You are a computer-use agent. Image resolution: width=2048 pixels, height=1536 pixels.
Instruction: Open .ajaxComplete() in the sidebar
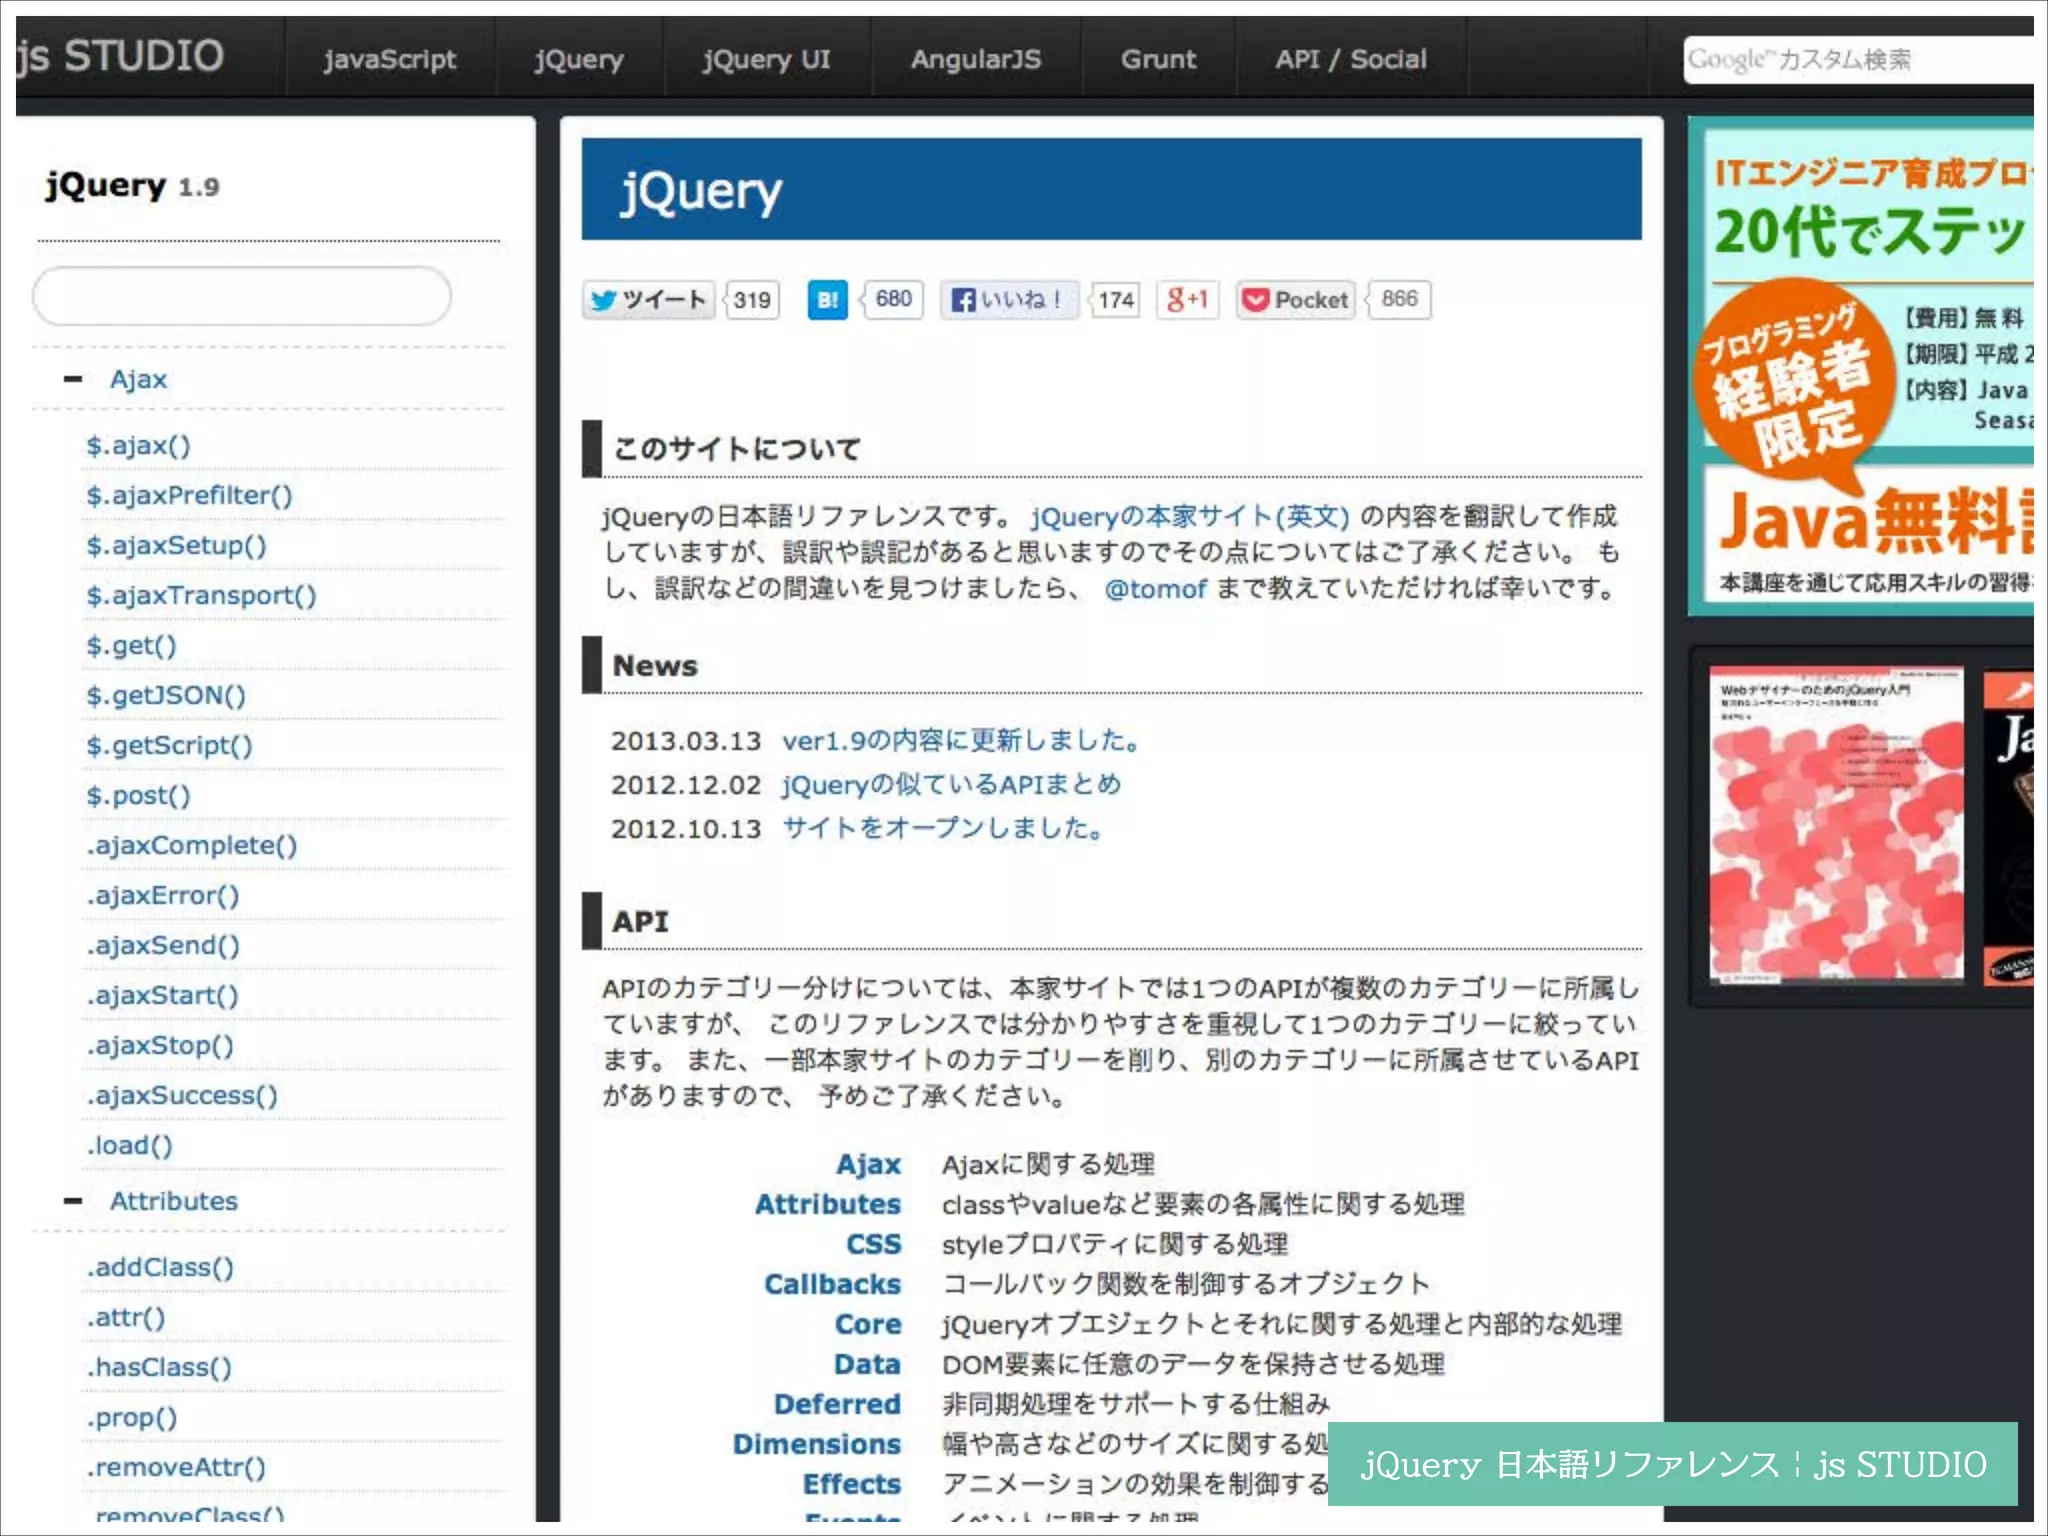(192, 846)
